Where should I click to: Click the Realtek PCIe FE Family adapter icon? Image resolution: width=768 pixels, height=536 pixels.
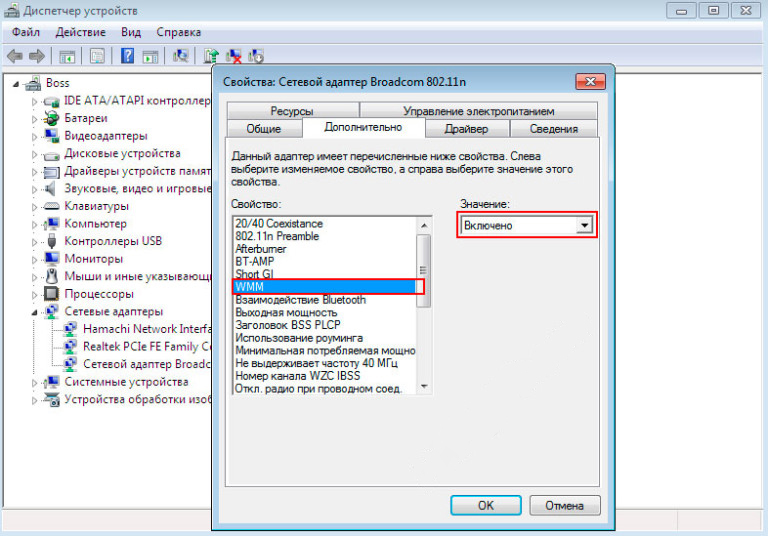70,346
